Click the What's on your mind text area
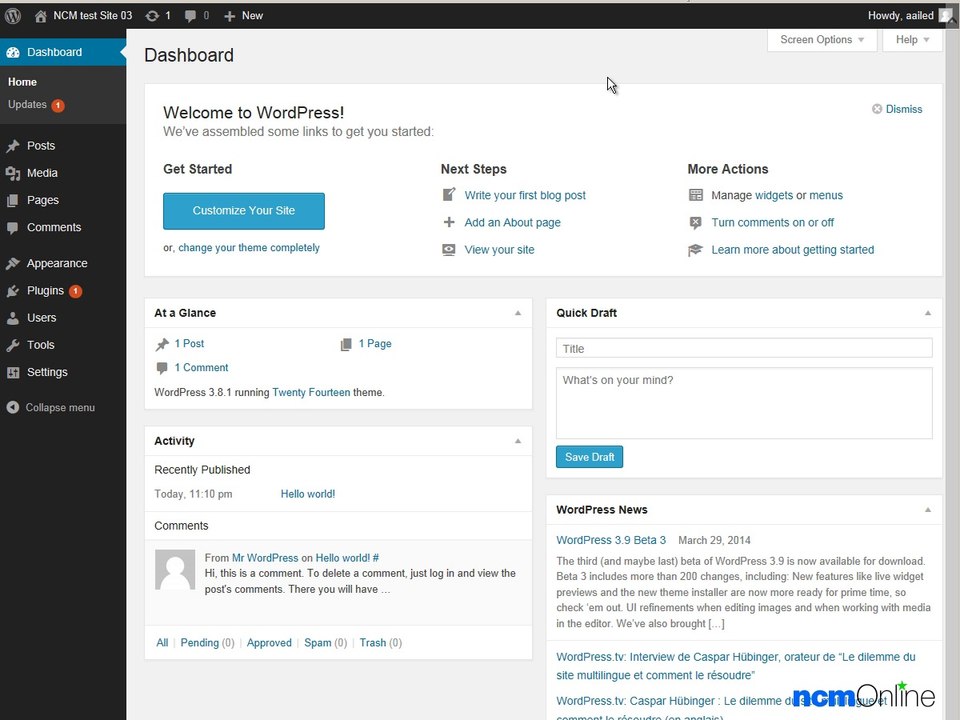The height and width of the screenshot is (720, 960). point(744,403)
